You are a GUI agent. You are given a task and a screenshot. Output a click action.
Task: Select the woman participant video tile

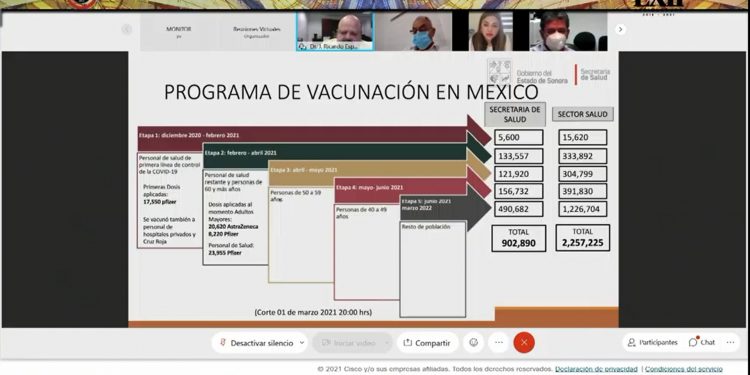(490, 32)
